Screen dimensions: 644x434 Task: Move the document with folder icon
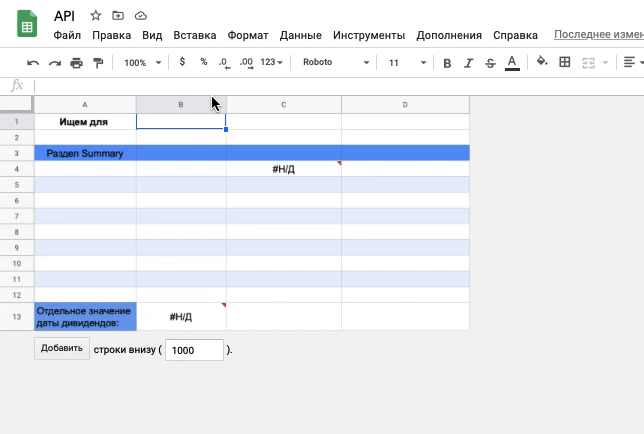point(118,16)
